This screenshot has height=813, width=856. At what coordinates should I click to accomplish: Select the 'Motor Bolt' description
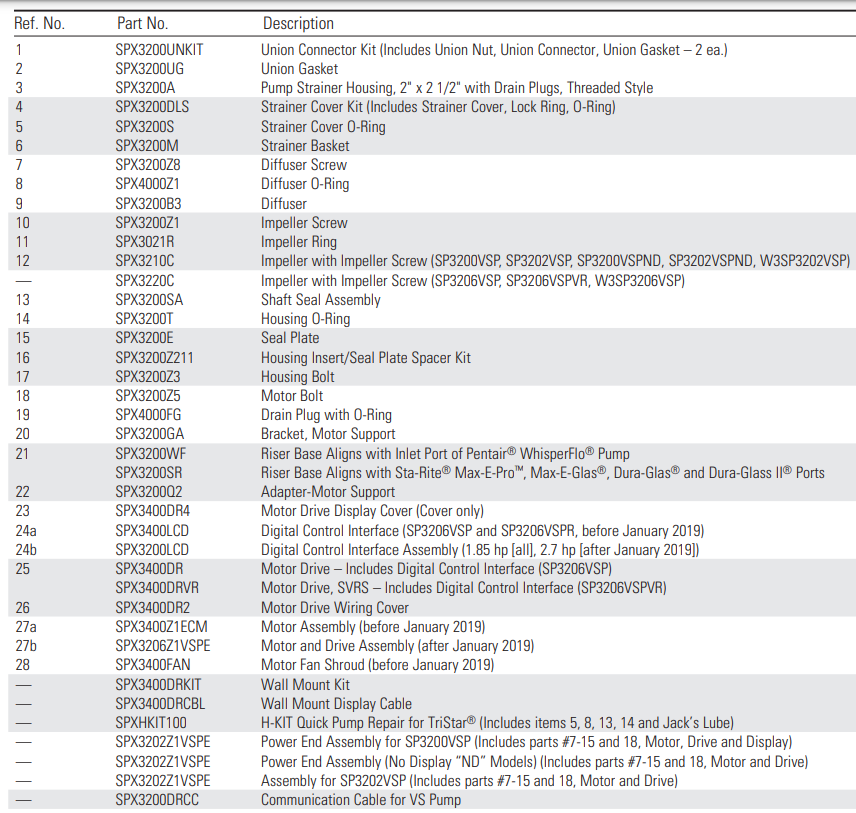click(292, 396)
